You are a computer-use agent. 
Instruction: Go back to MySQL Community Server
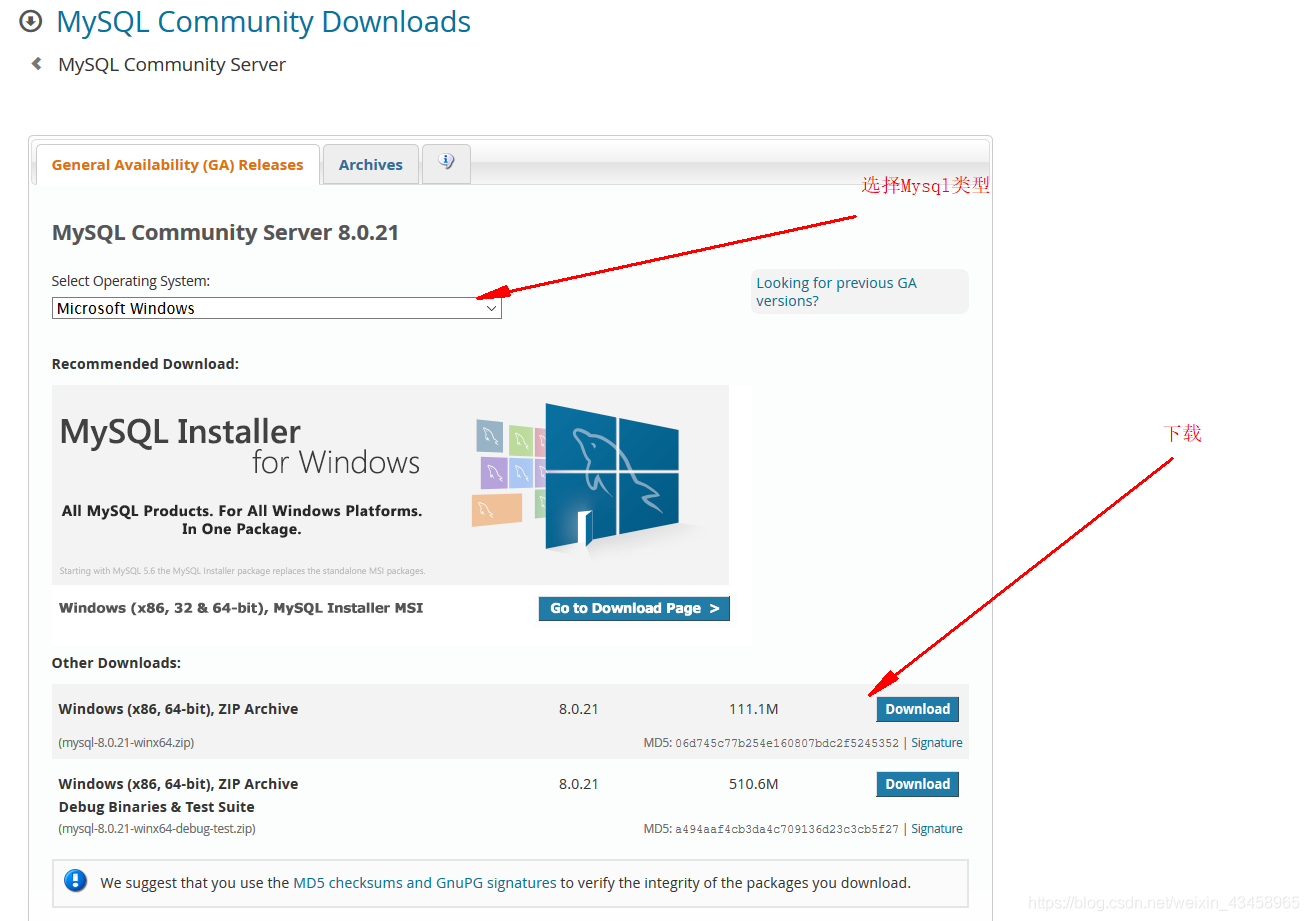coord(172,64)
